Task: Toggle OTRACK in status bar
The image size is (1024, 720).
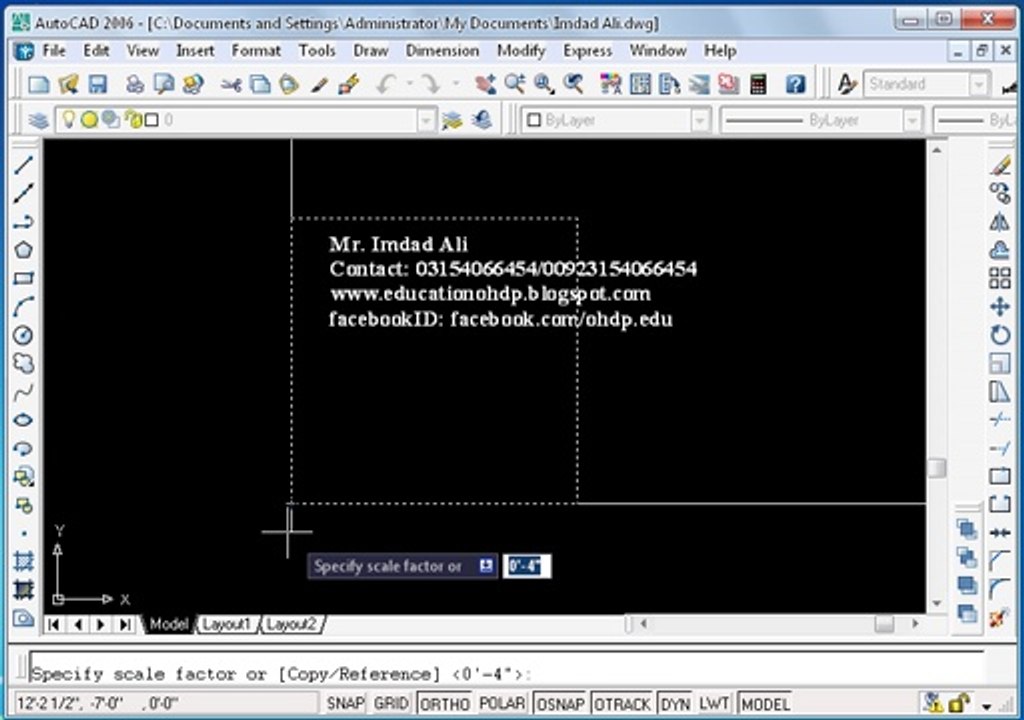Action: [622, 704]
